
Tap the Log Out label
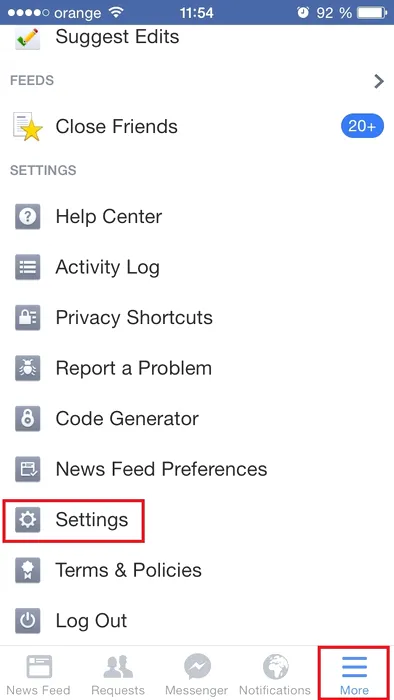coord(91,621)
